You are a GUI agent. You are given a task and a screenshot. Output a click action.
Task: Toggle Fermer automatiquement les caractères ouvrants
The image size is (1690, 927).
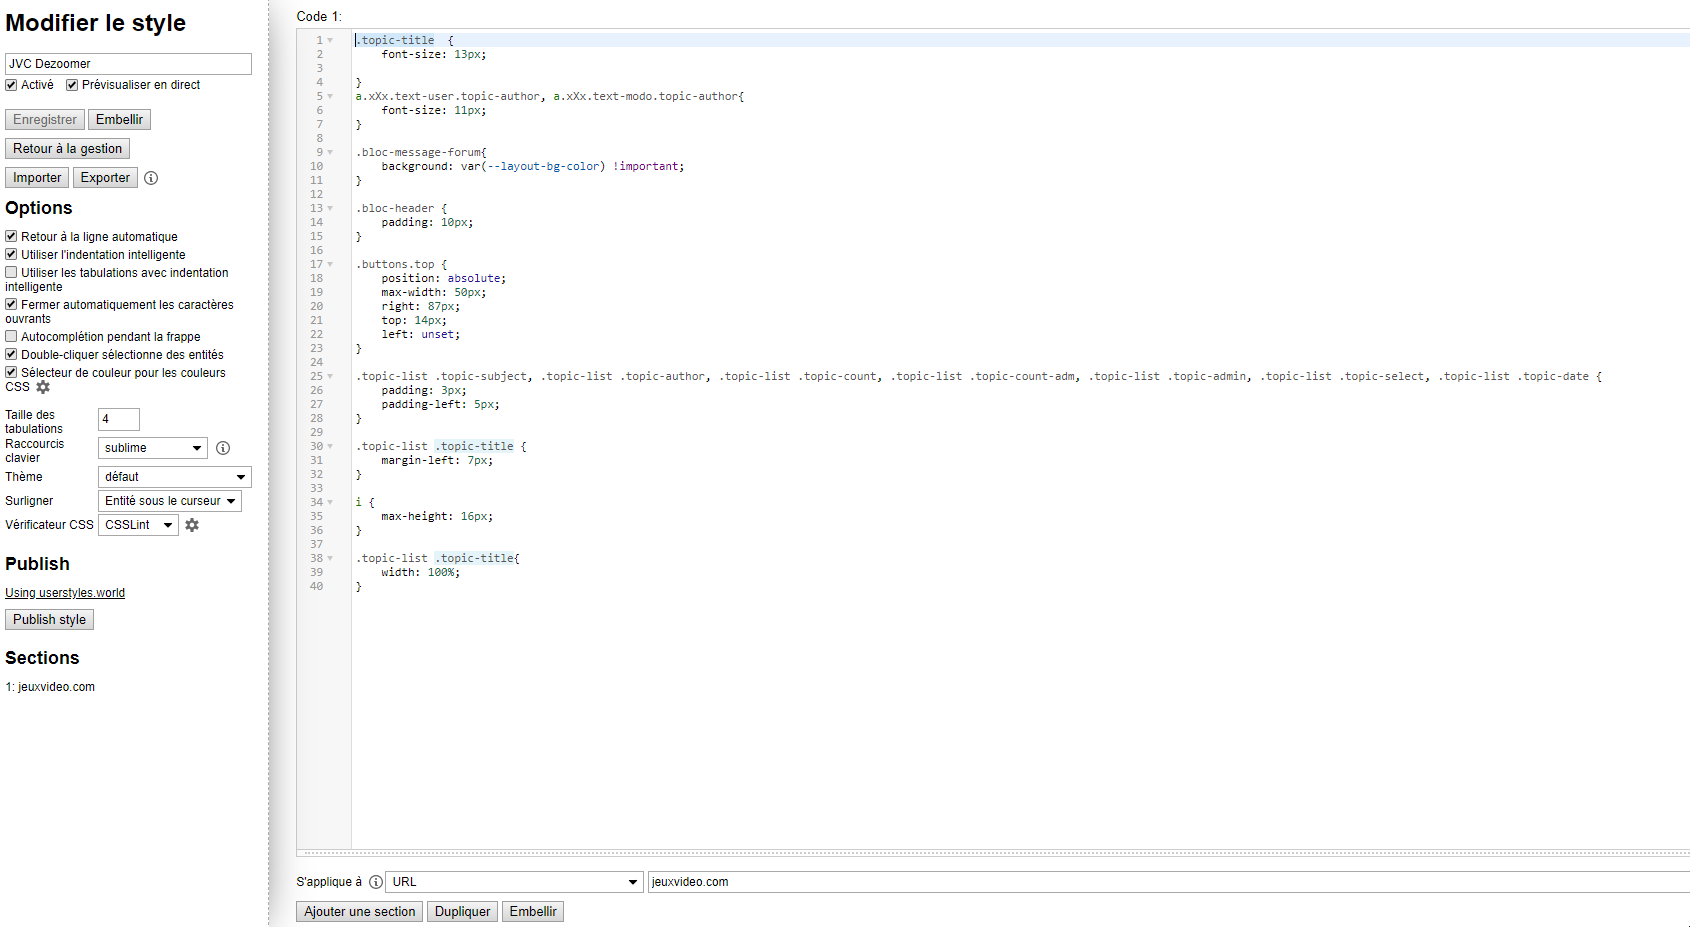click(11, 305)
